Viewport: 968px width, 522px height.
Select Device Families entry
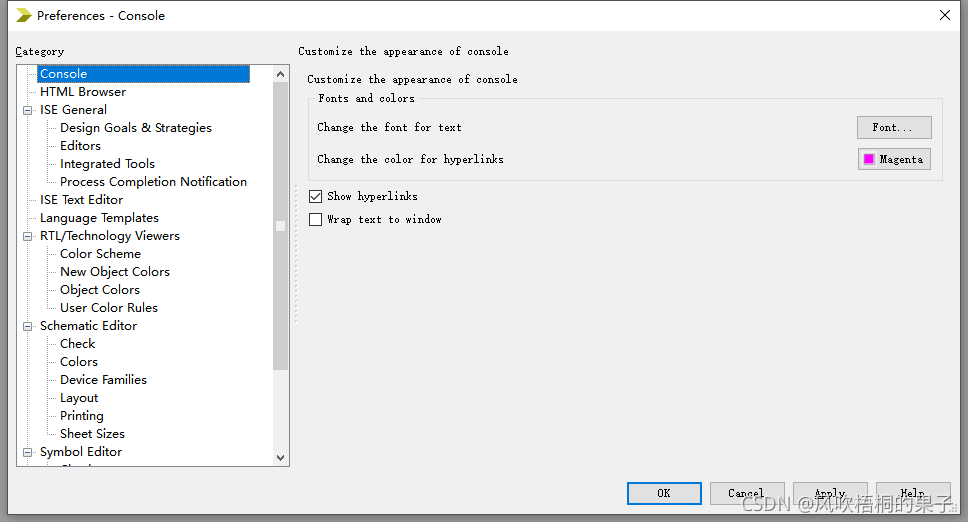pos(103,379)
